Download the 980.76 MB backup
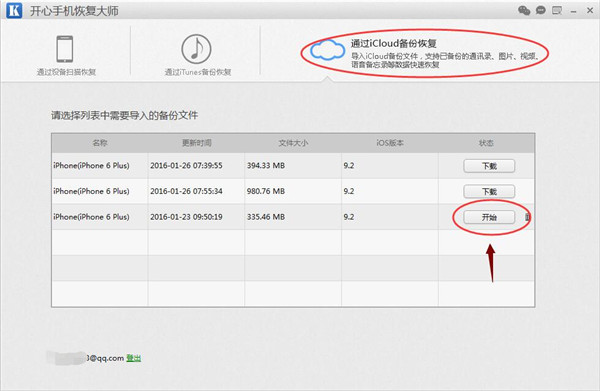Screen dimensions: 600x391 [x=489, y=191]
